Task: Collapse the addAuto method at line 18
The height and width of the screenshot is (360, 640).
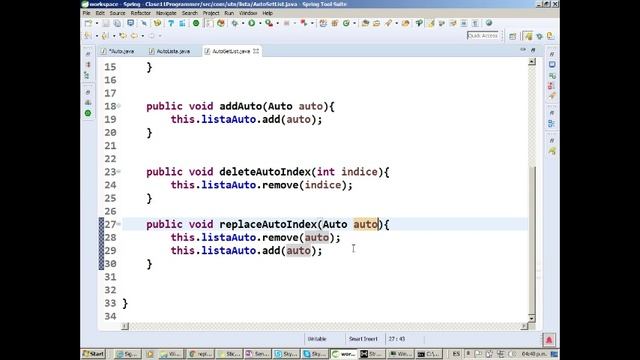Action: [x=119, y=106]
